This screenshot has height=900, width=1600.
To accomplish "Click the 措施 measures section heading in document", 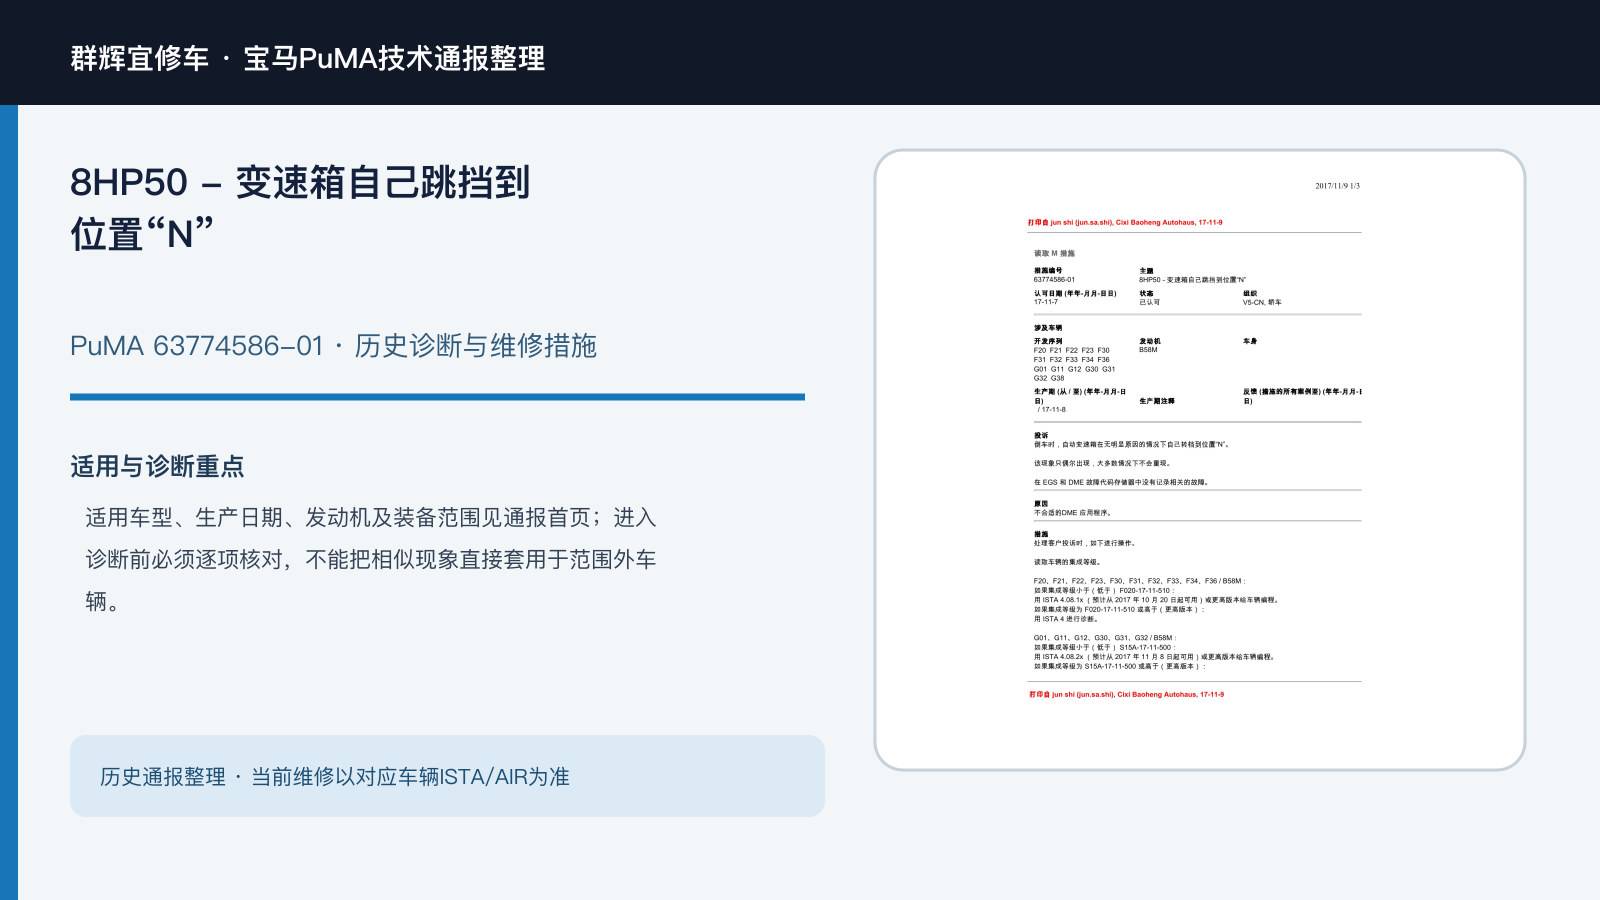I will tap(1041, 534).
